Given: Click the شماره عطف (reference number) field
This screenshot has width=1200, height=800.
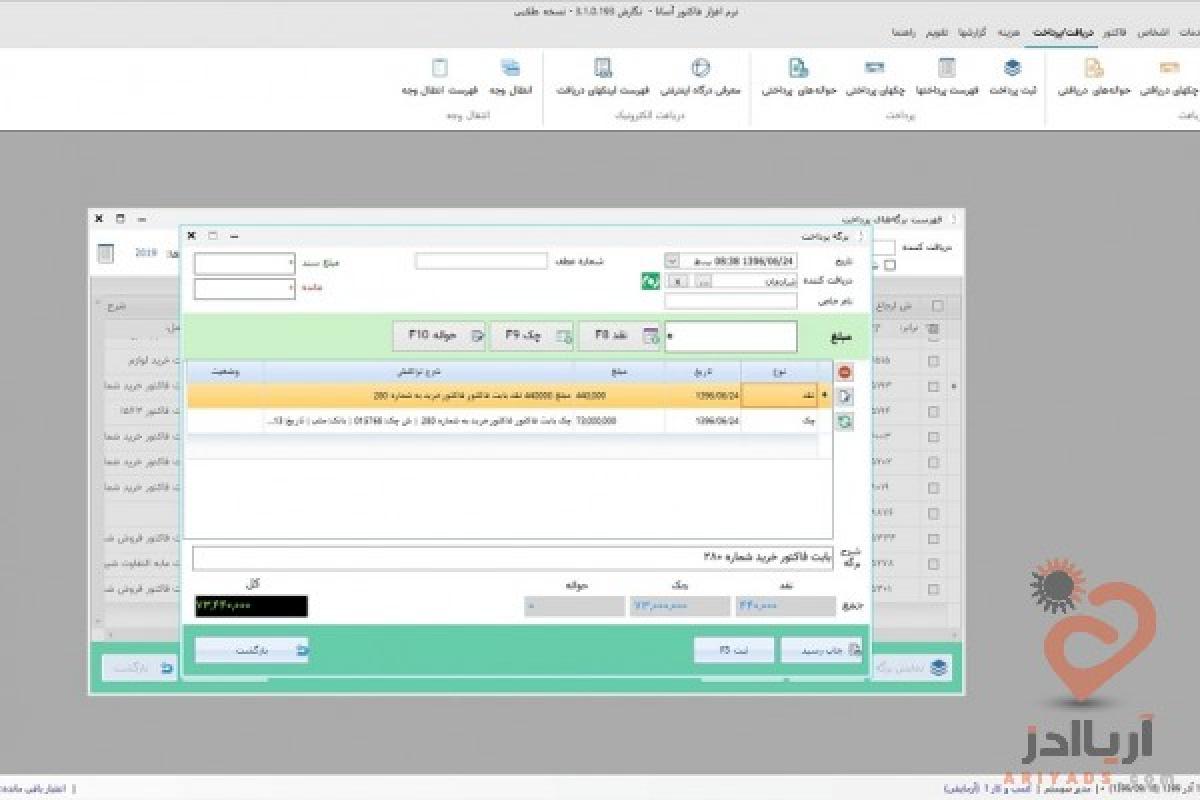Looking at the screenshot, I should 480,261.
